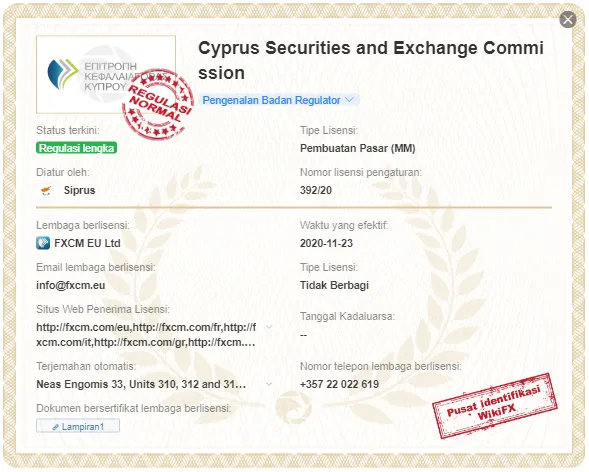The image size is (589, 472).
Task: Expand the licensee website URL list
Action: pyautogui.click(x=269, y=327)
